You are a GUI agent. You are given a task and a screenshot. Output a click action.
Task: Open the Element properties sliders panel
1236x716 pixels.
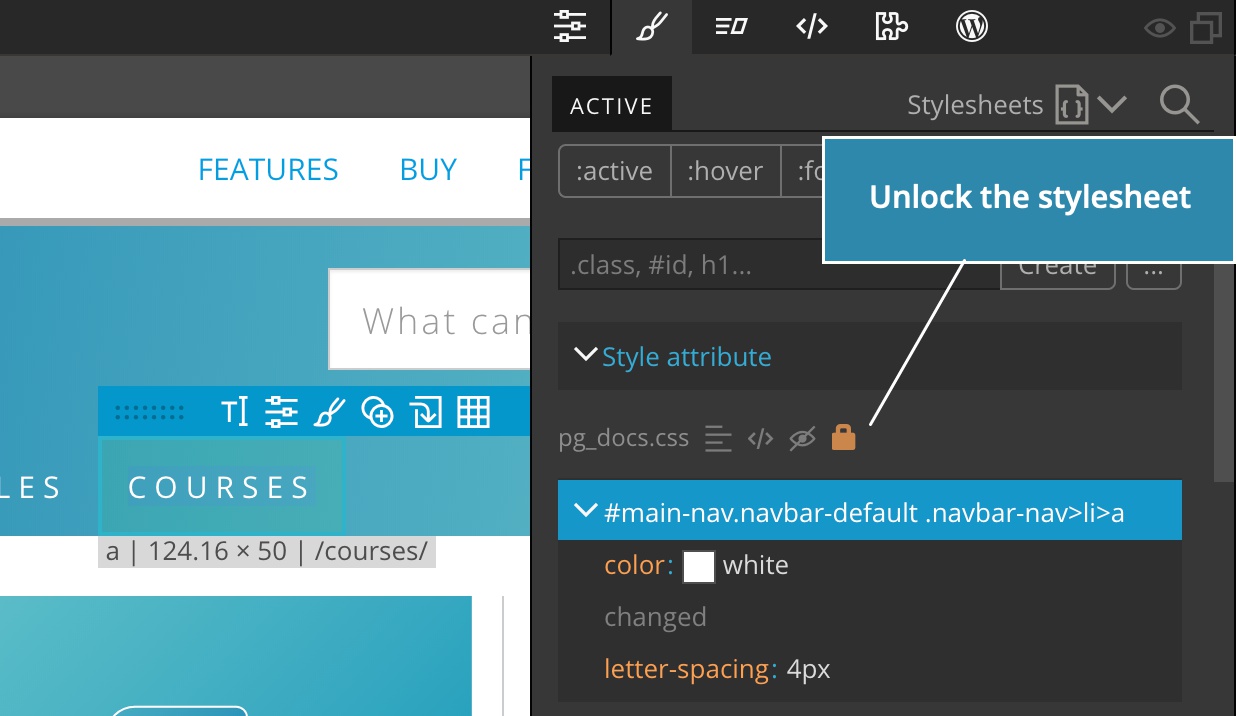click(571, 27)
